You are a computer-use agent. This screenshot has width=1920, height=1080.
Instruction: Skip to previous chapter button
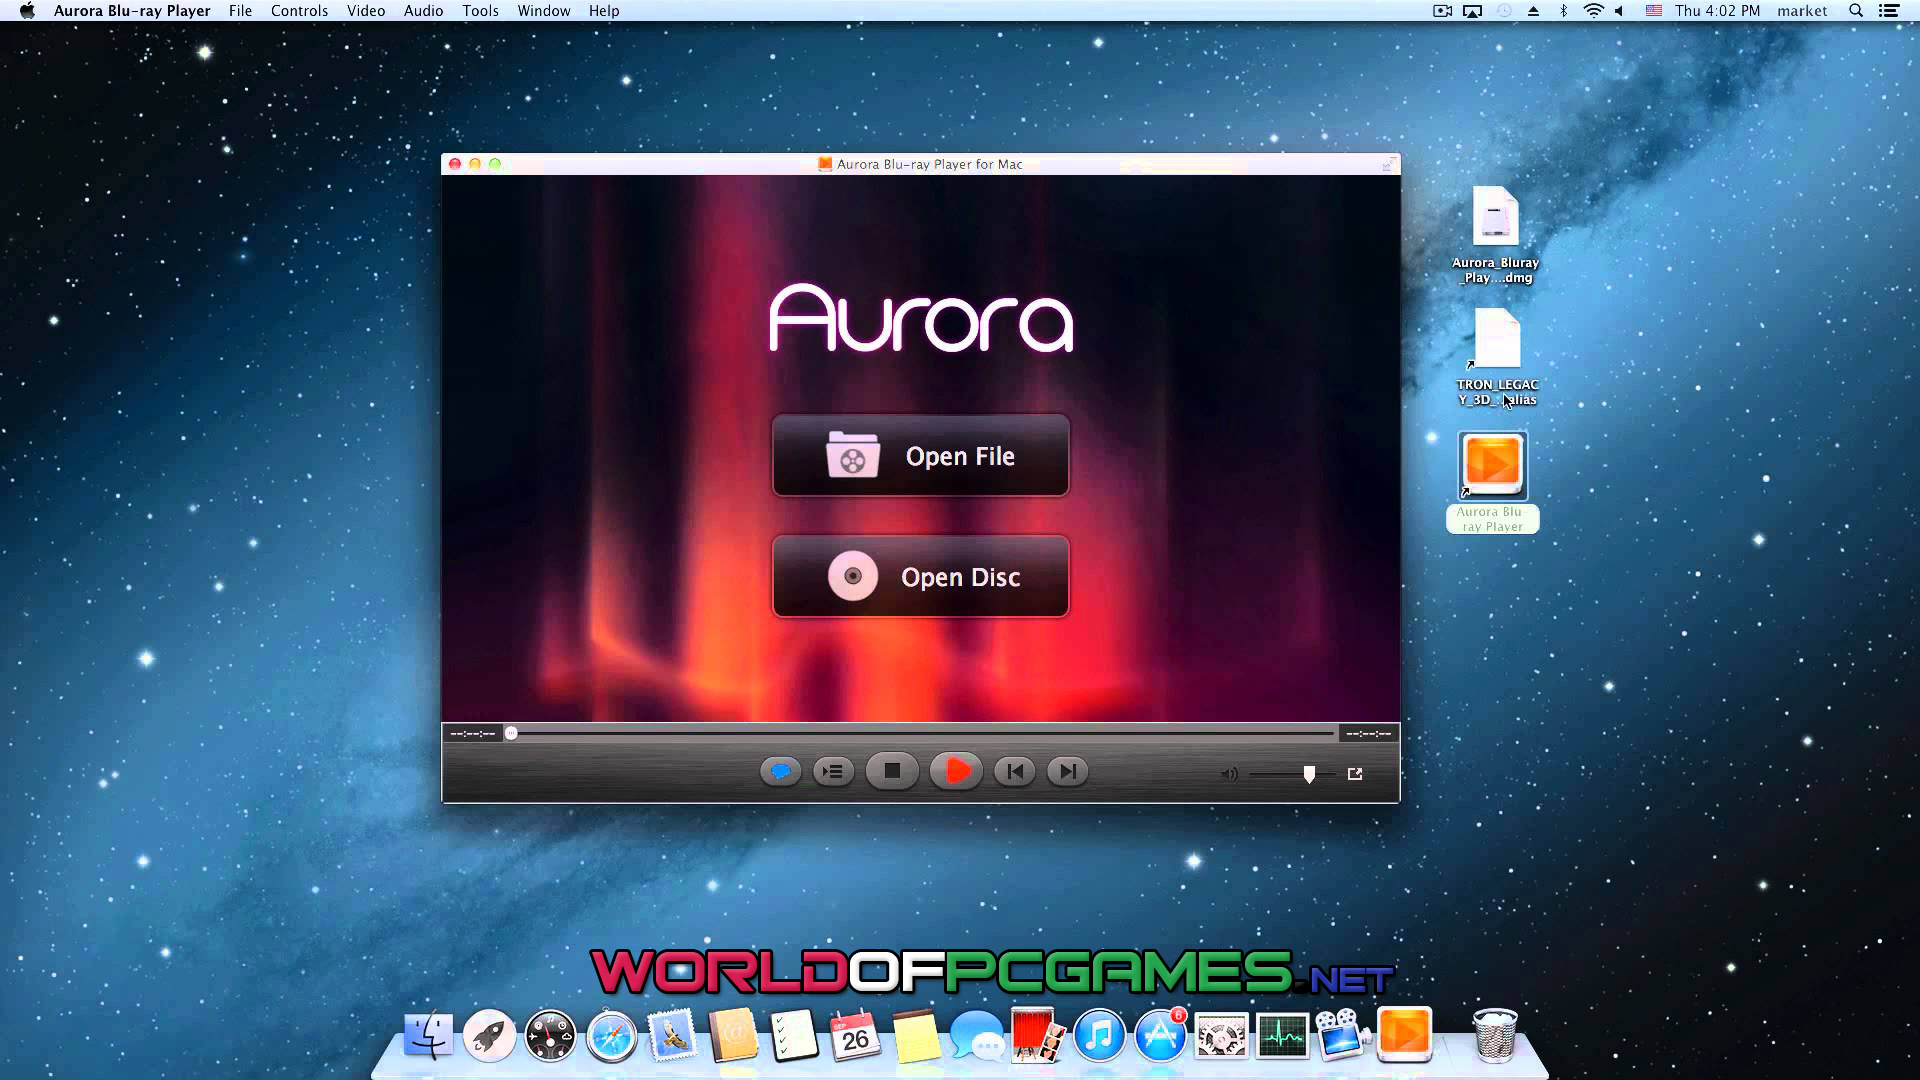click(1014, 772)
